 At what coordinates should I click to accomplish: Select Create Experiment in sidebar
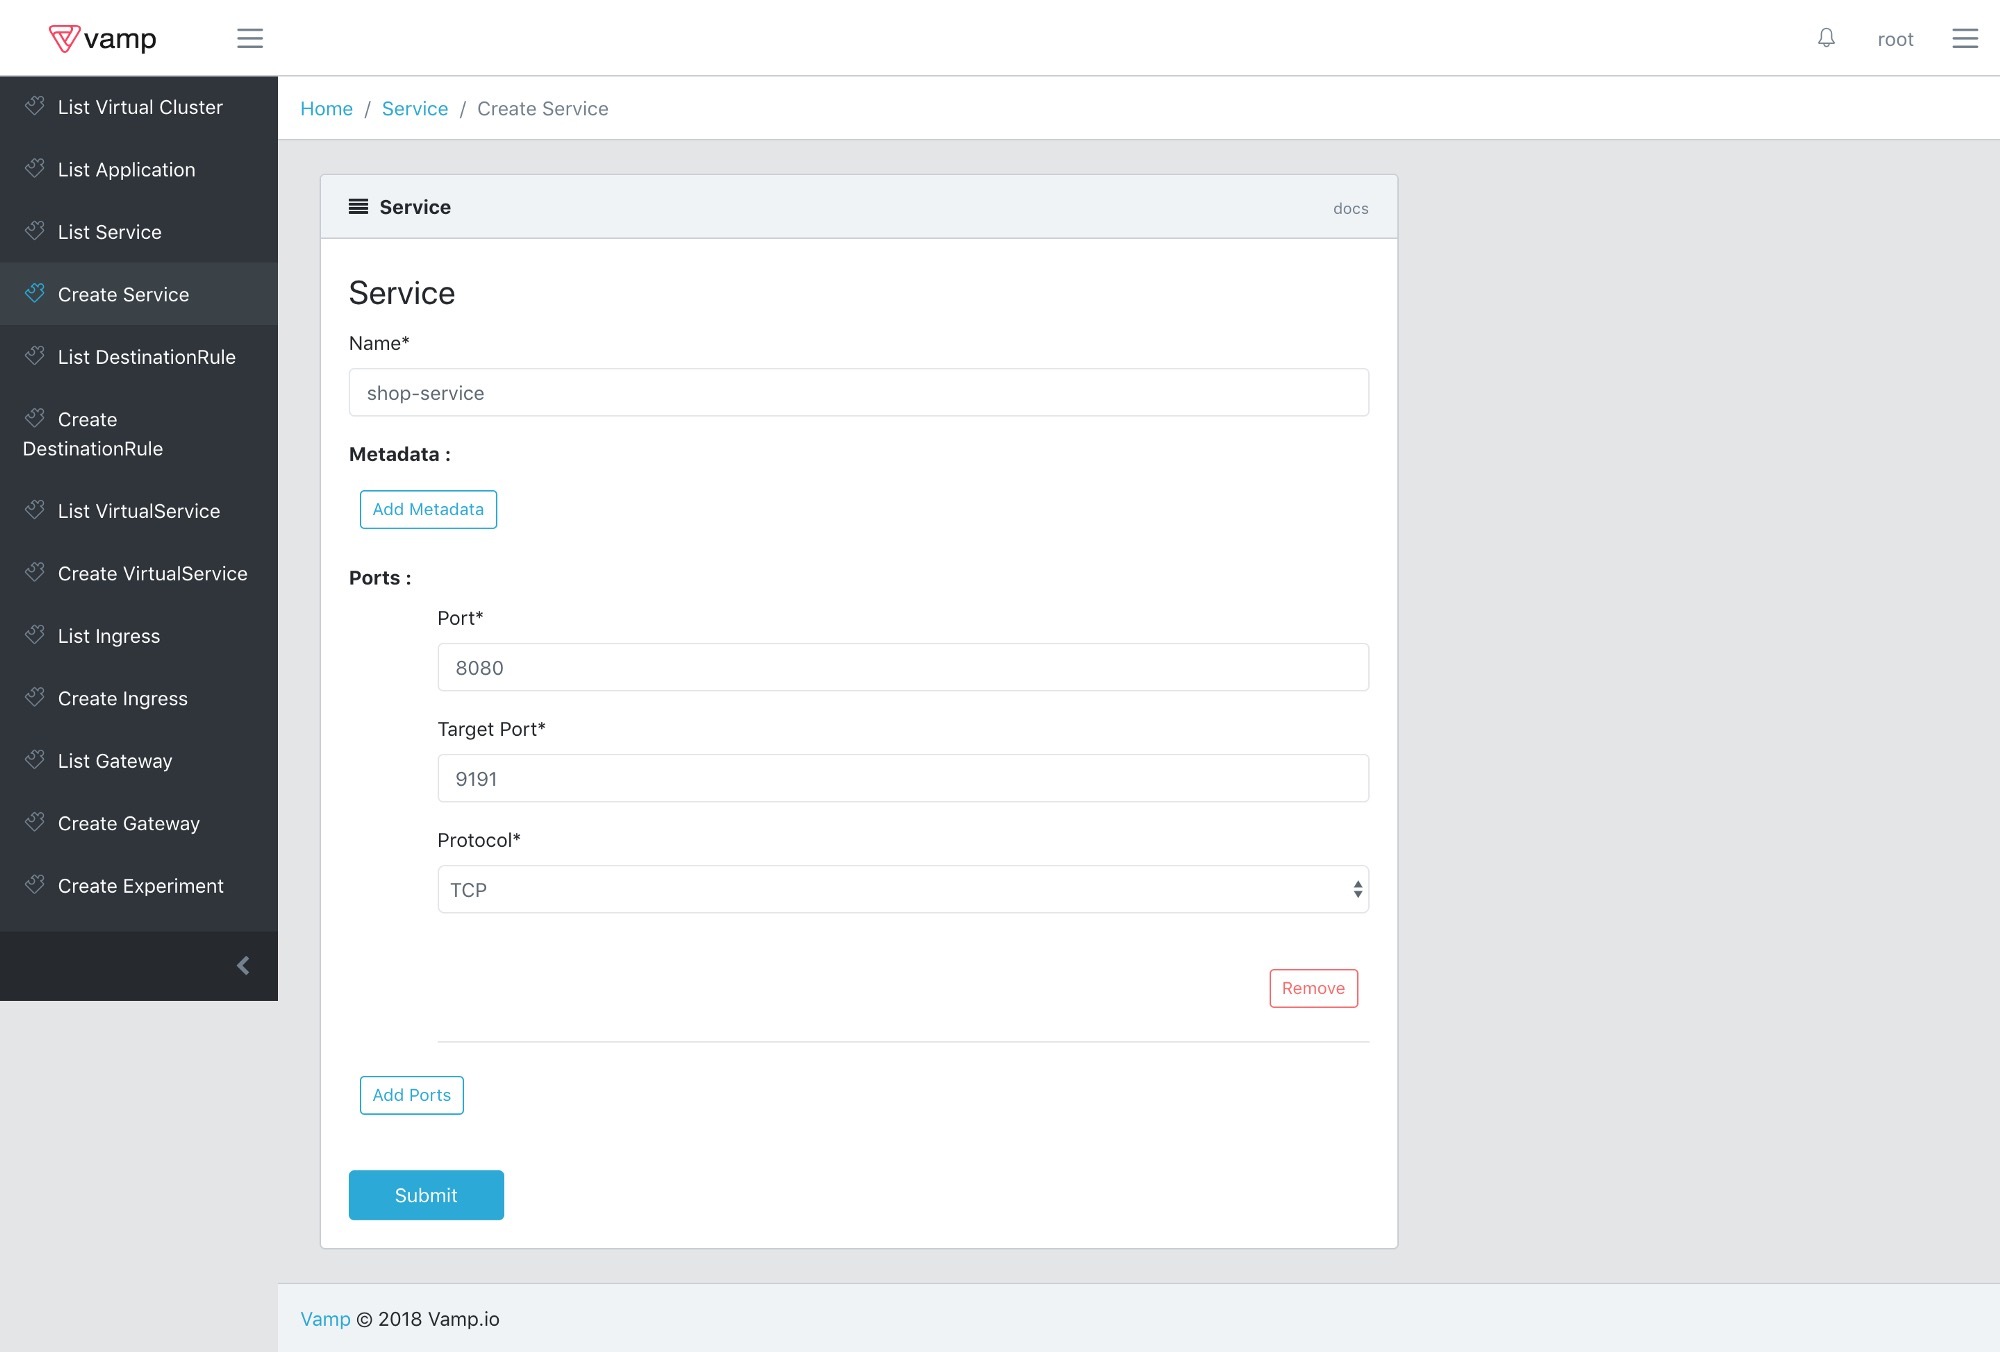[x=140, y=886]
